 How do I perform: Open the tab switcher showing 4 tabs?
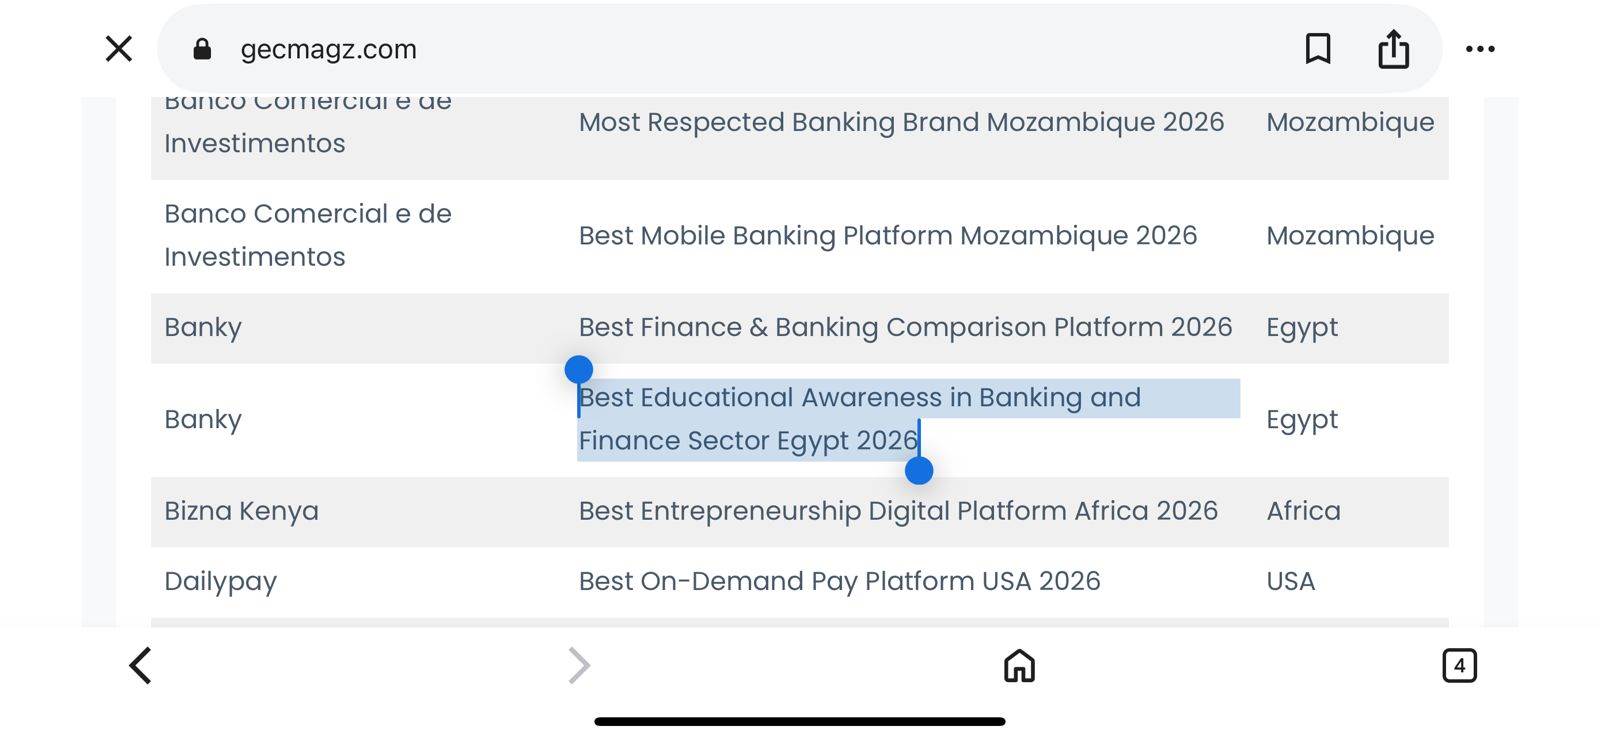point(1459,665)
